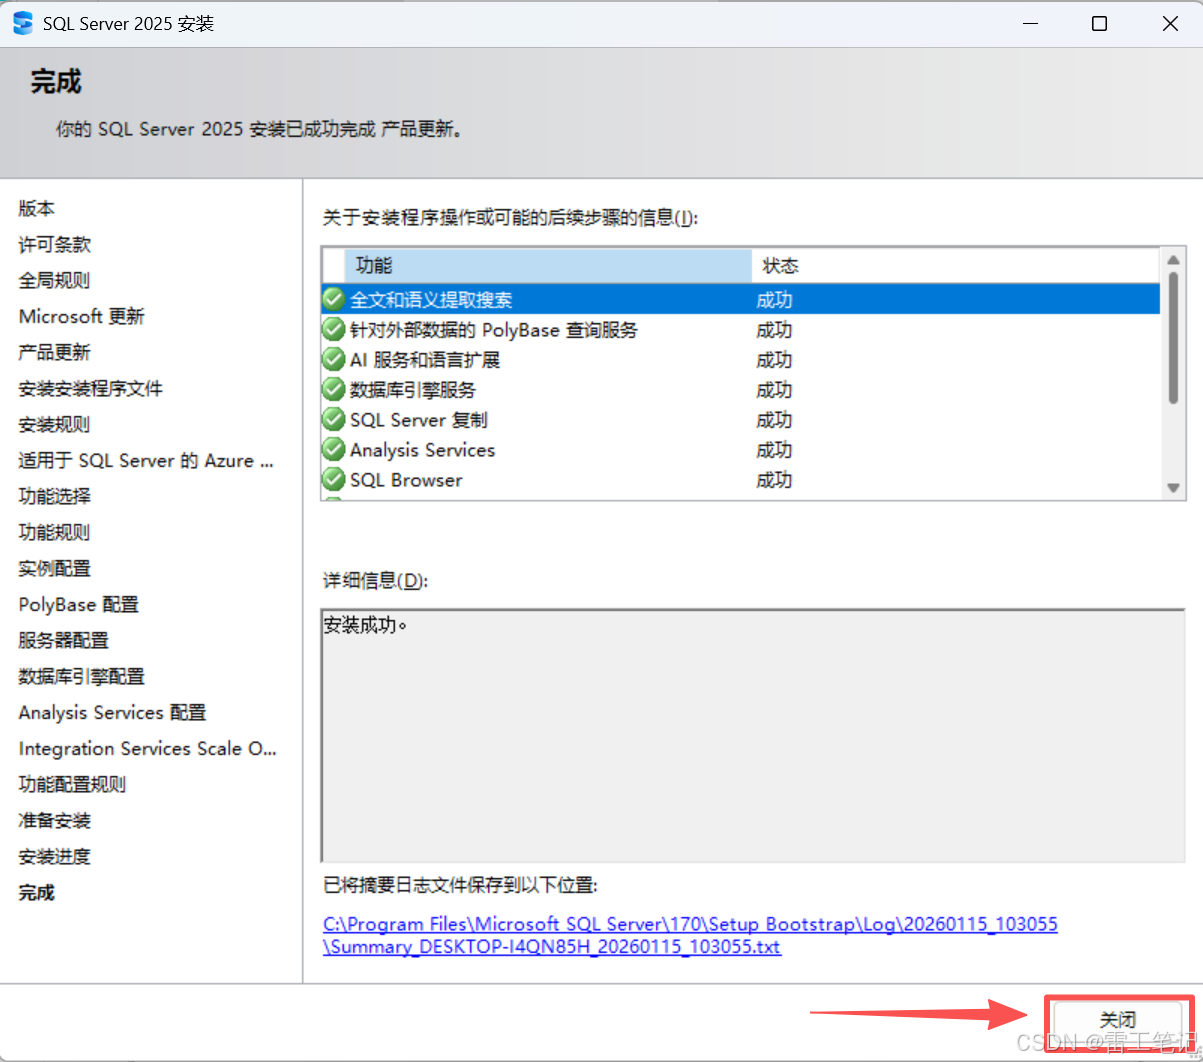Open the summary log file path link
Viewport: 1203px width, 1062px height.
tap(690, 935)
